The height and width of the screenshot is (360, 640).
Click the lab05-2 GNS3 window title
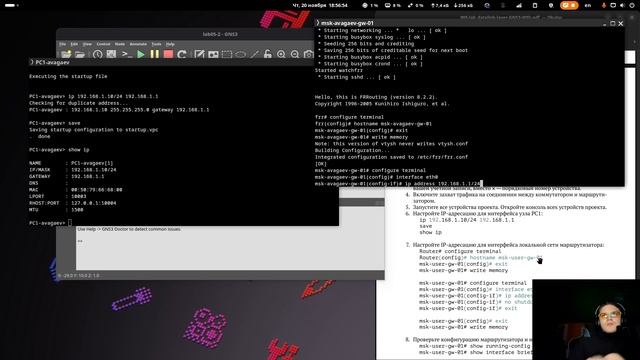click(220, 34)
